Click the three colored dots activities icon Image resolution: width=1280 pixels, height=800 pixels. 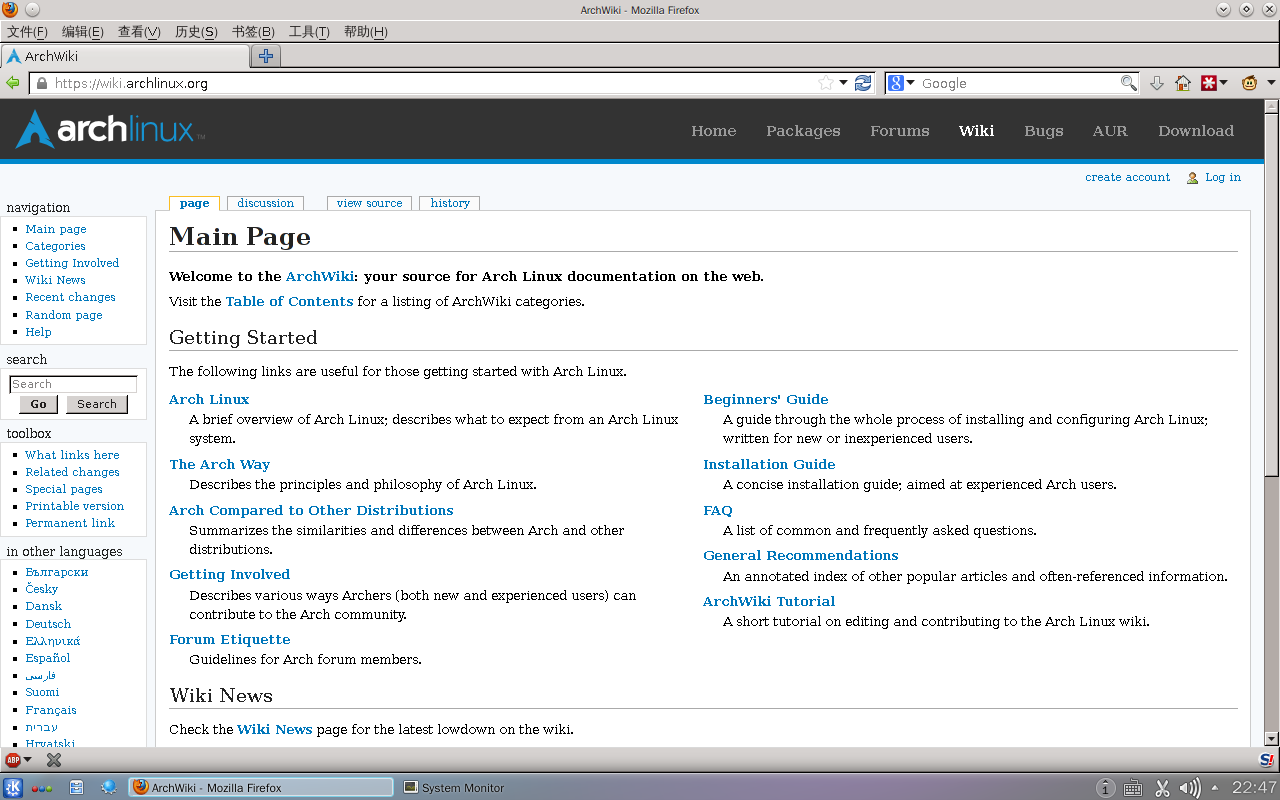pyautogui.click(x=42, y=788)
